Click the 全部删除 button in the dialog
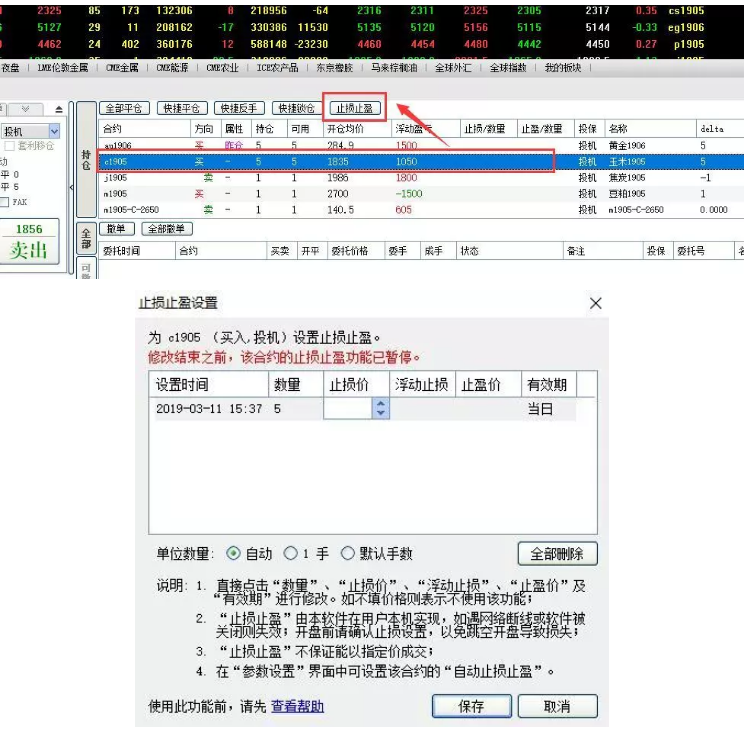Screen dimensions: 745x741 point(557,553)
